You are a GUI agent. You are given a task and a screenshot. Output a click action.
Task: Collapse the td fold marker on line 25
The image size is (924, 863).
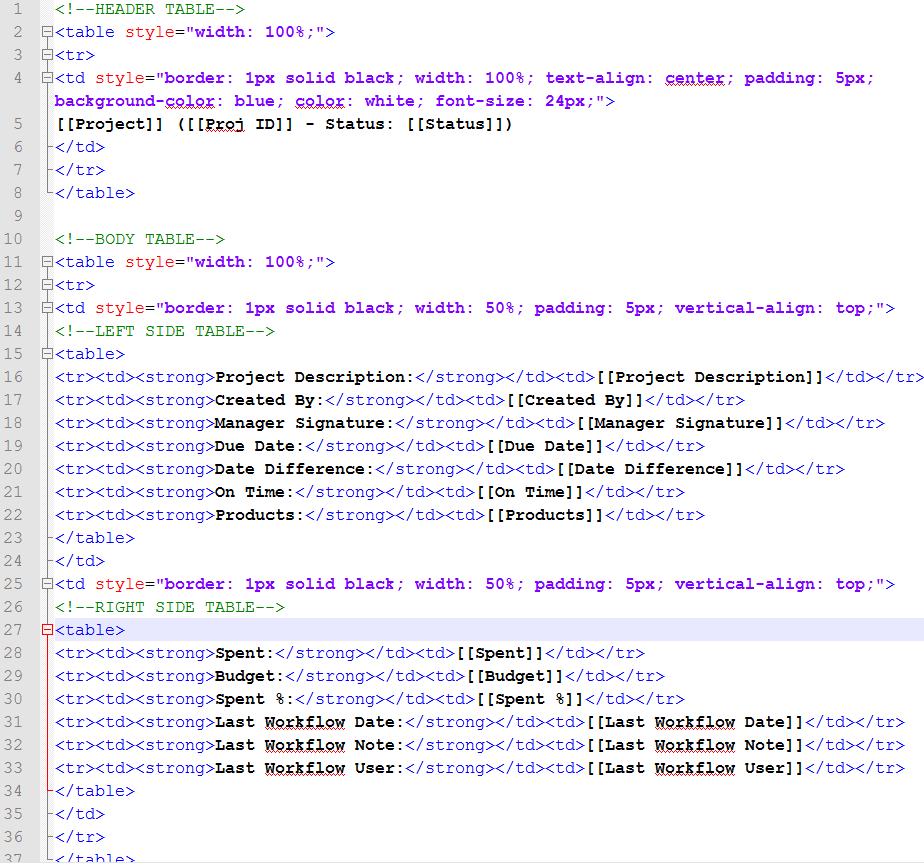[x=47, y=584]
